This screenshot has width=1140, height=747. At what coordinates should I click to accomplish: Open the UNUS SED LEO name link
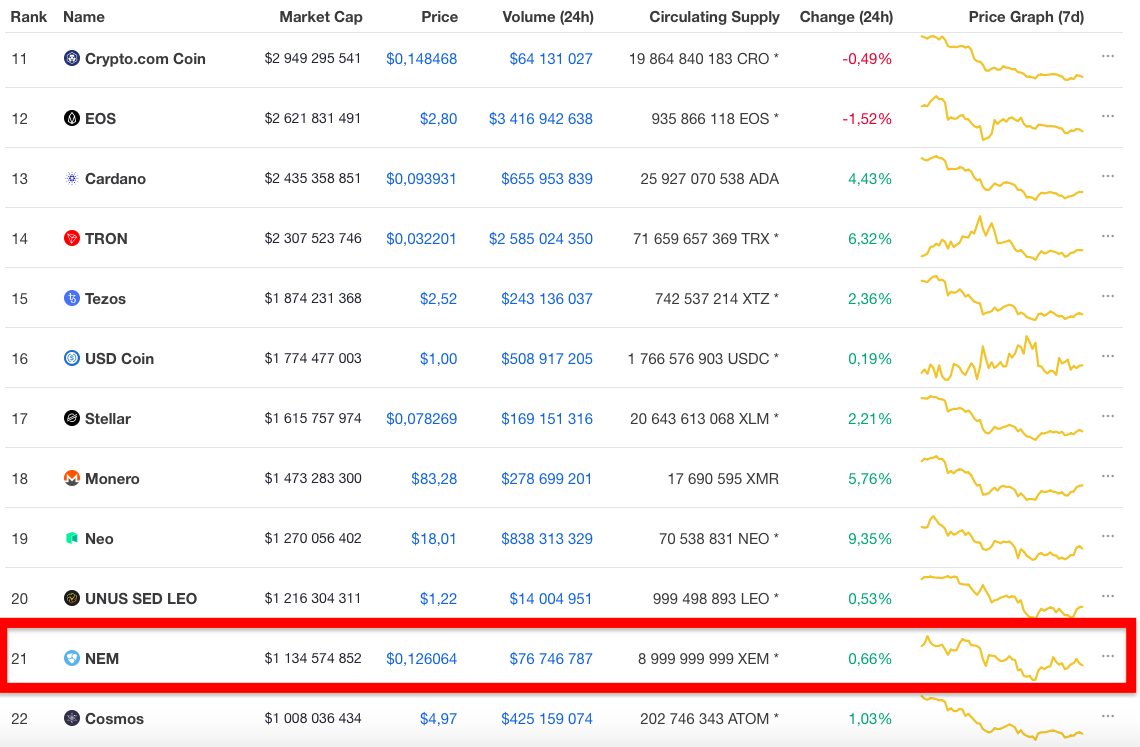click(141, 599)
